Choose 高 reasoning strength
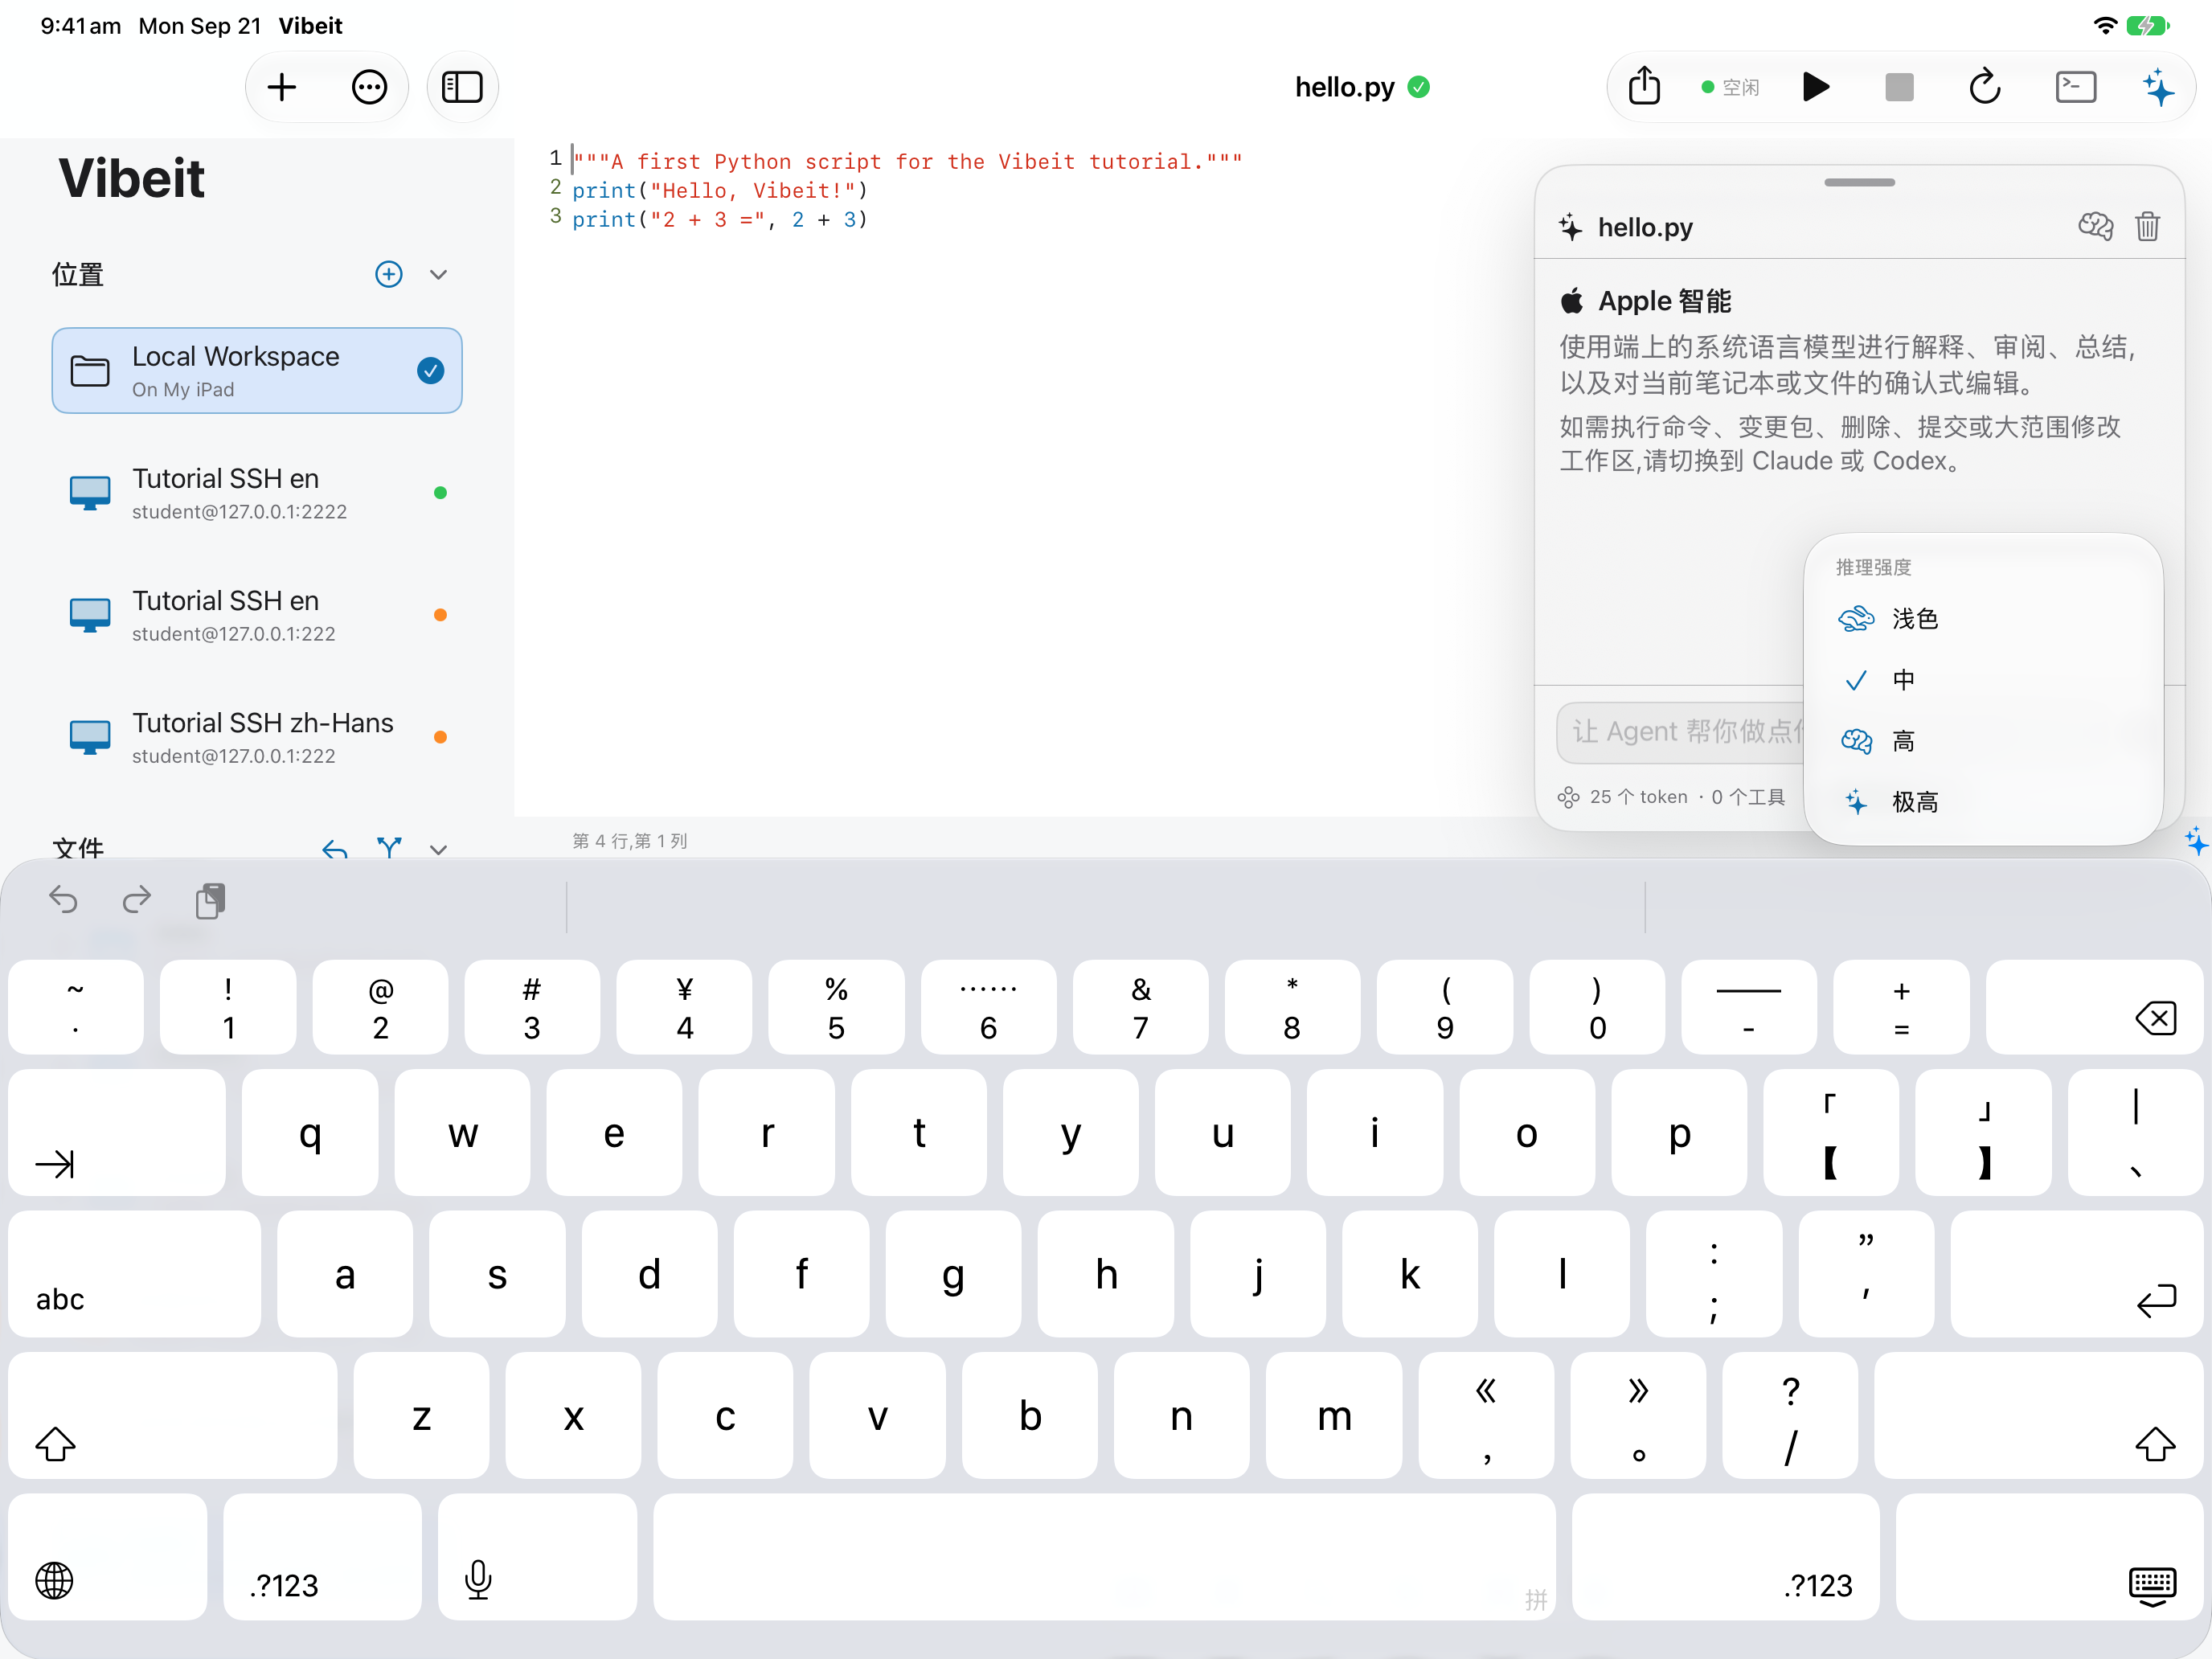The width and height of the screenshot is (2212, 1659). point(1983,741)
